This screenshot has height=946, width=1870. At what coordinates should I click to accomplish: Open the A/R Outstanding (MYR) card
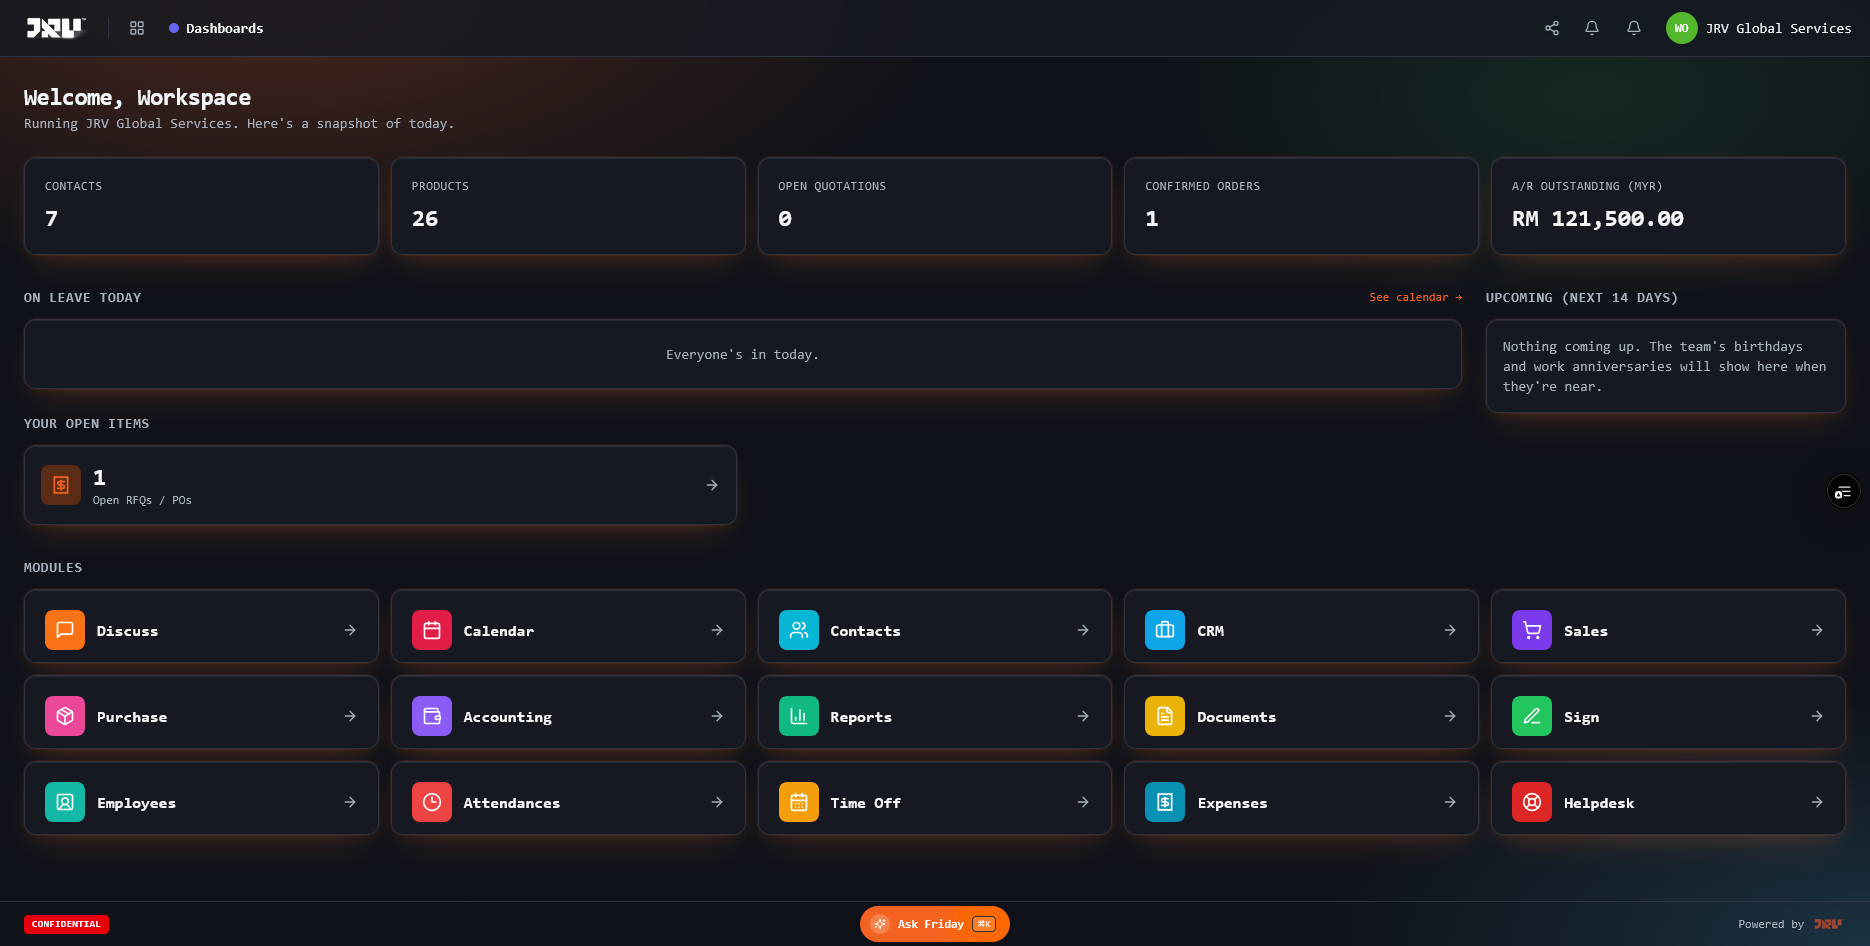pyautogui.click(x=1668, y=206)
